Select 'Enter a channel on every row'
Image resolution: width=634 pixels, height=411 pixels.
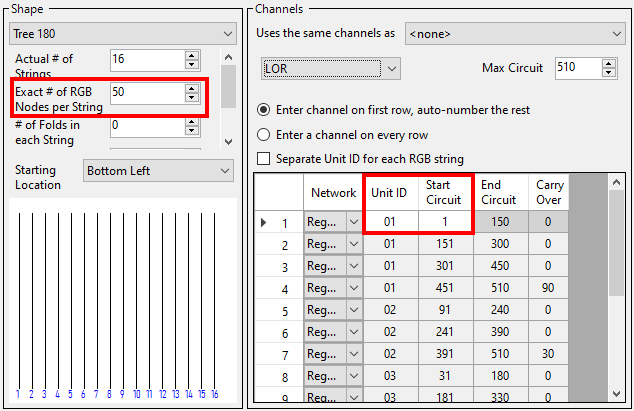264,134
